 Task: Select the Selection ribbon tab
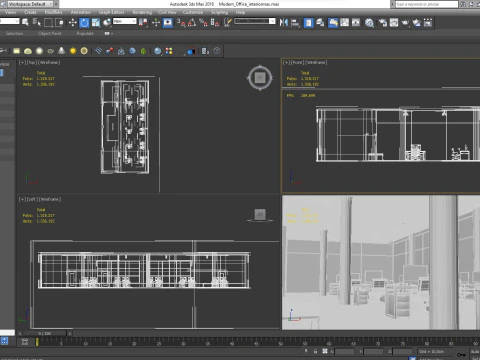(x=14, y=33)
